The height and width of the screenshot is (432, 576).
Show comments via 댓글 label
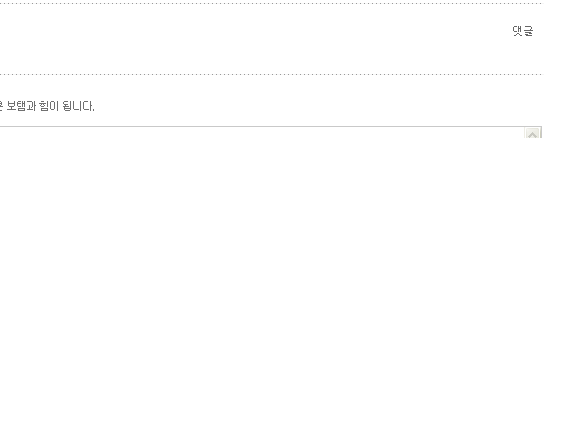pyautogui.click(x=522, y=31)
